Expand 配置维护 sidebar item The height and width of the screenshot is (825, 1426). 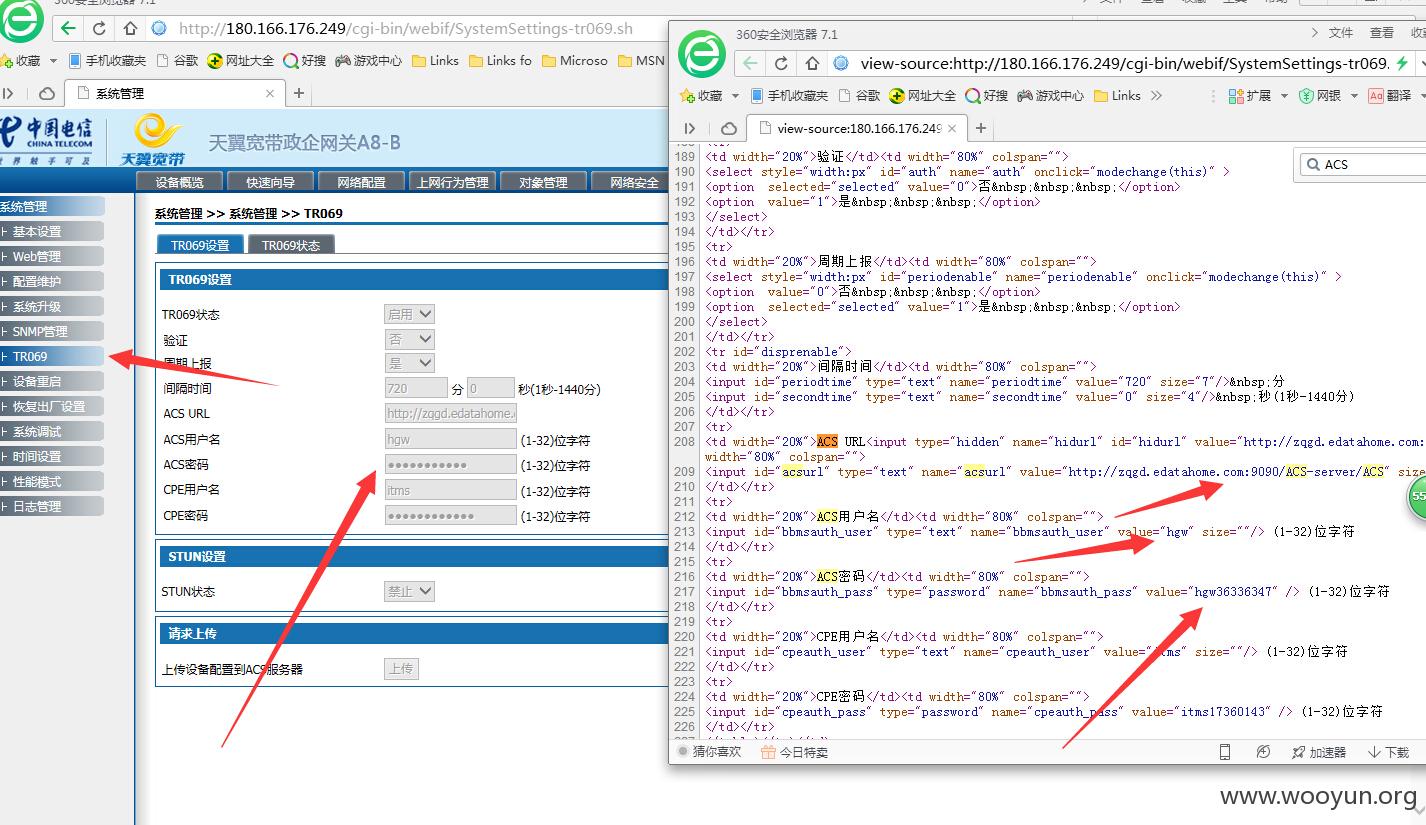pyautogui.click(x=52, y=281)
